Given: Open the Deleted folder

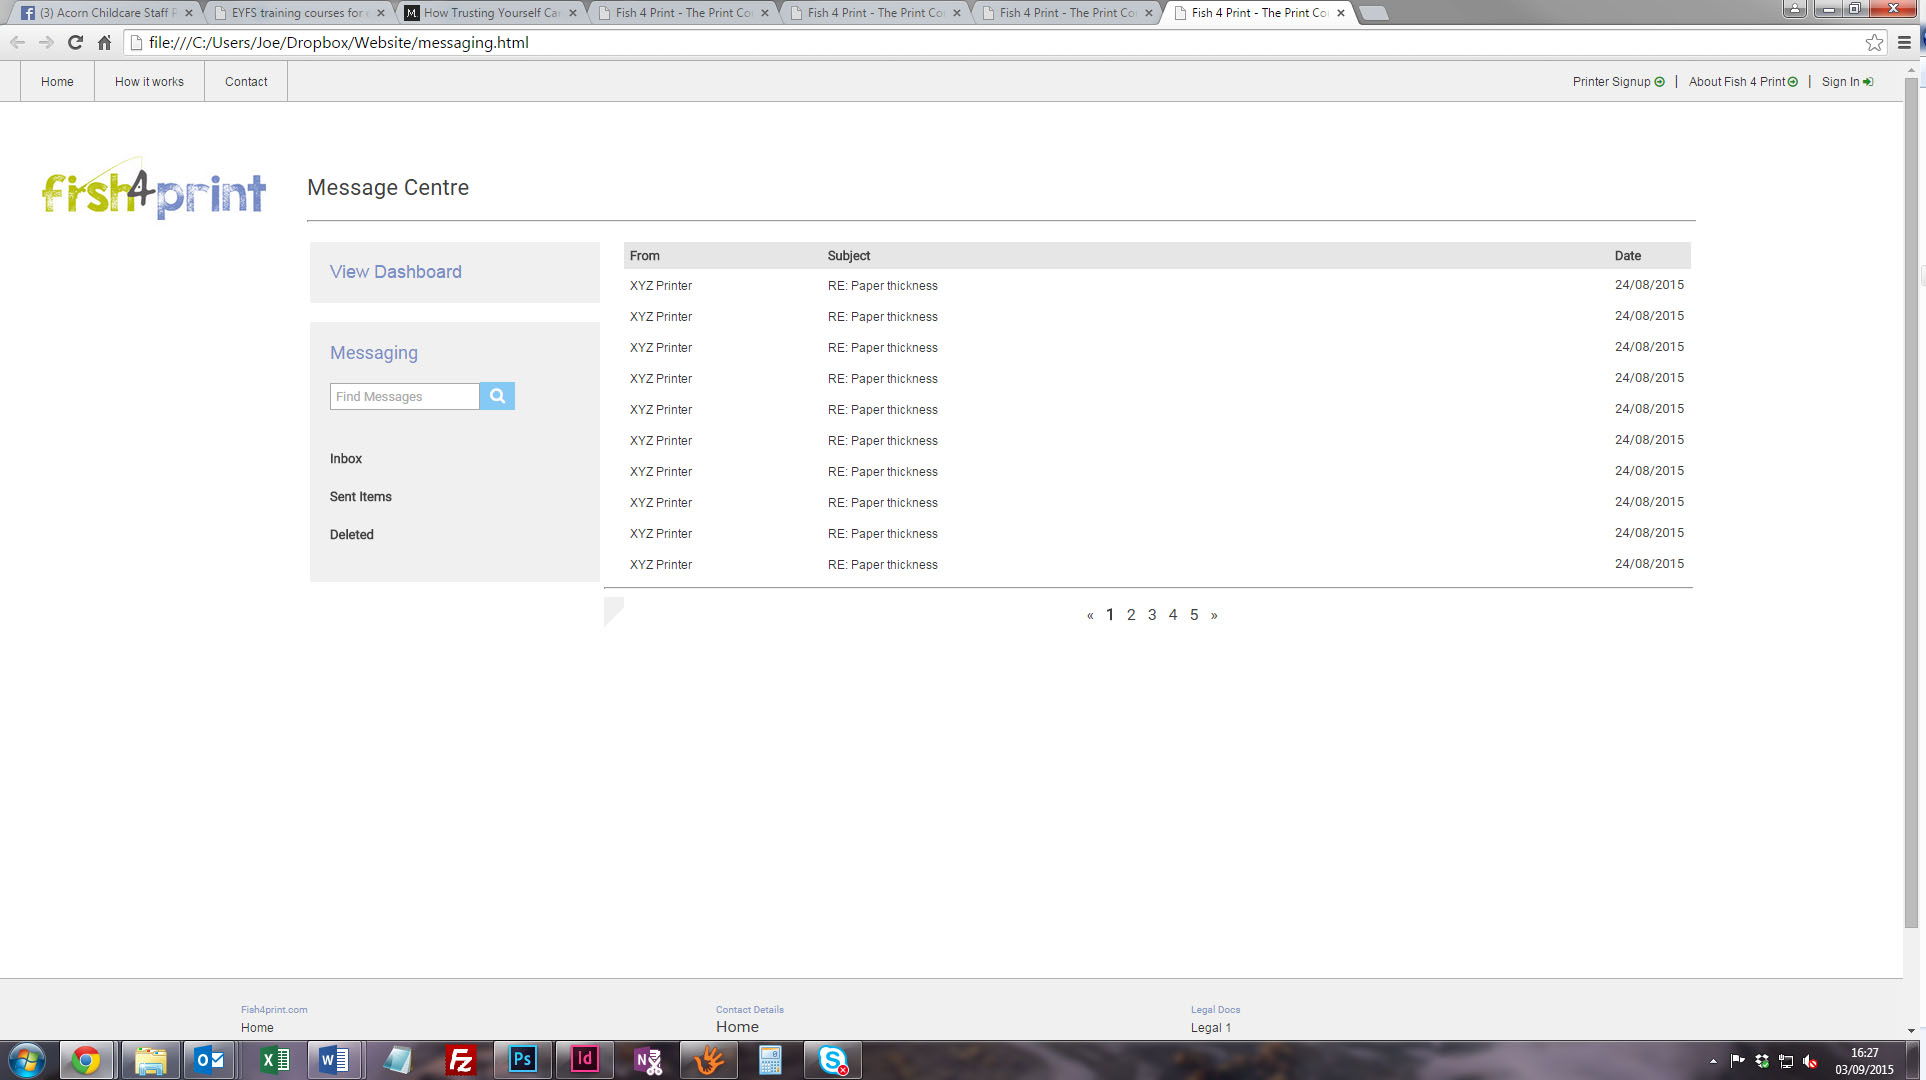Looking at the screenshot, I should pos(352,535).
